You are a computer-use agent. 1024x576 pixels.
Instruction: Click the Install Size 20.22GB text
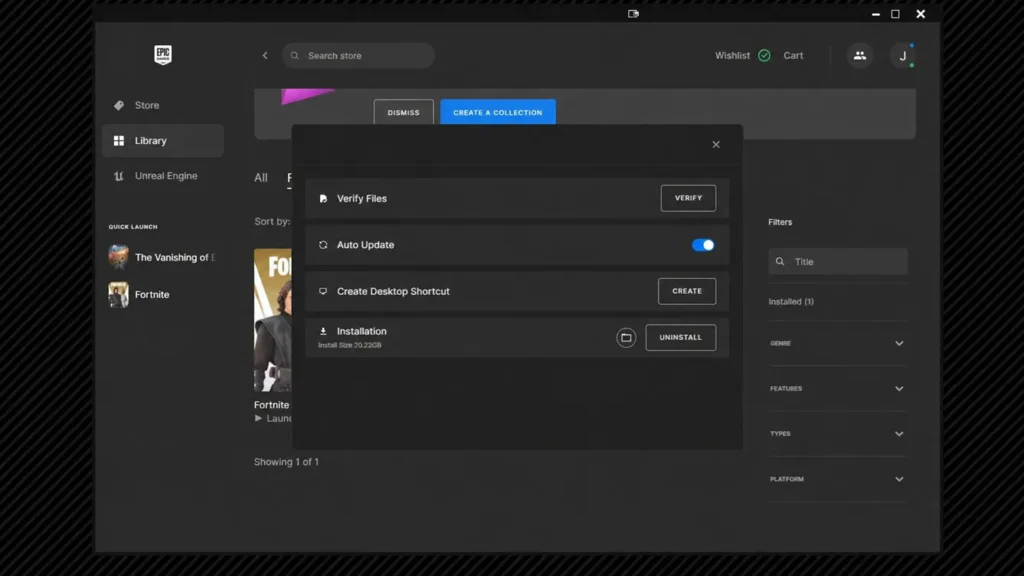349,345
